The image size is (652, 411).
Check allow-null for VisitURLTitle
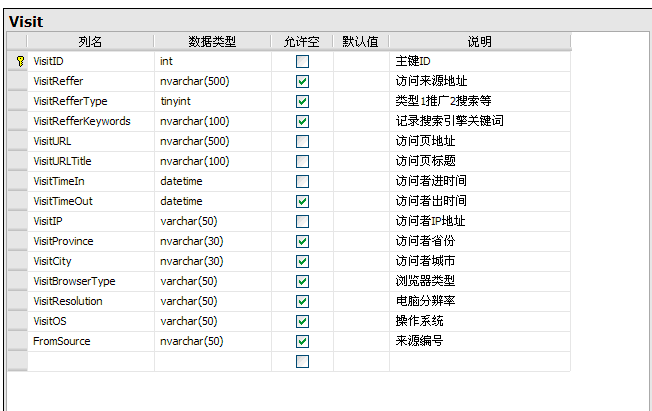(302, 161)
